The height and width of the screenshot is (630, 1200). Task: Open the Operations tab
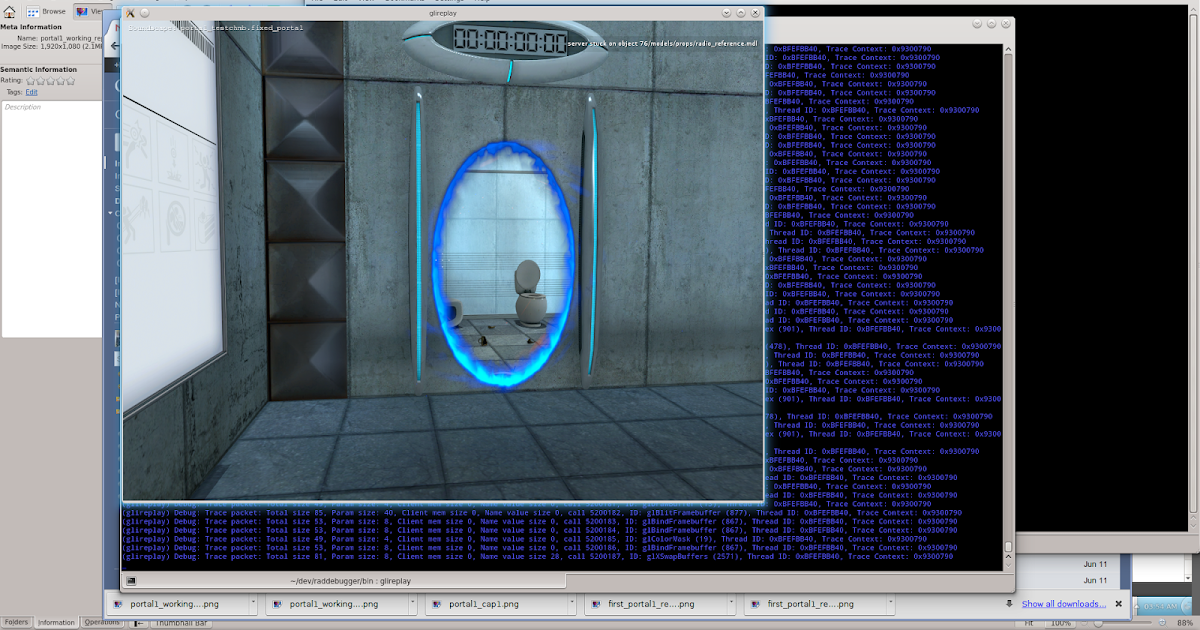pyautogui.click(x=102, y=621)
